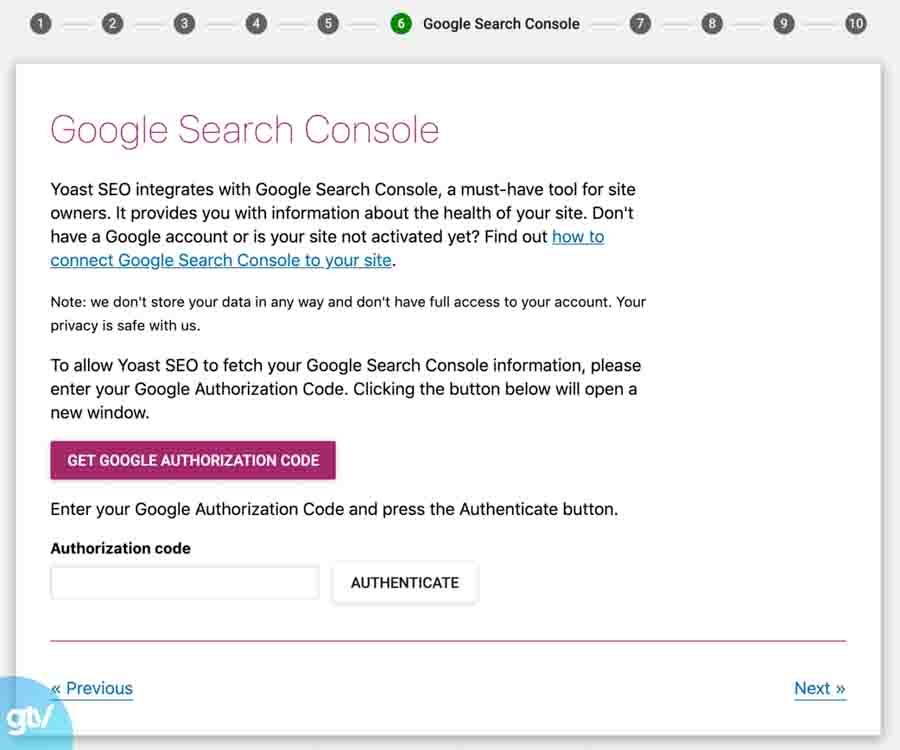Jump to wizard step 1
The height and width of the screenshot is (750, 900).
pos(41,21)
